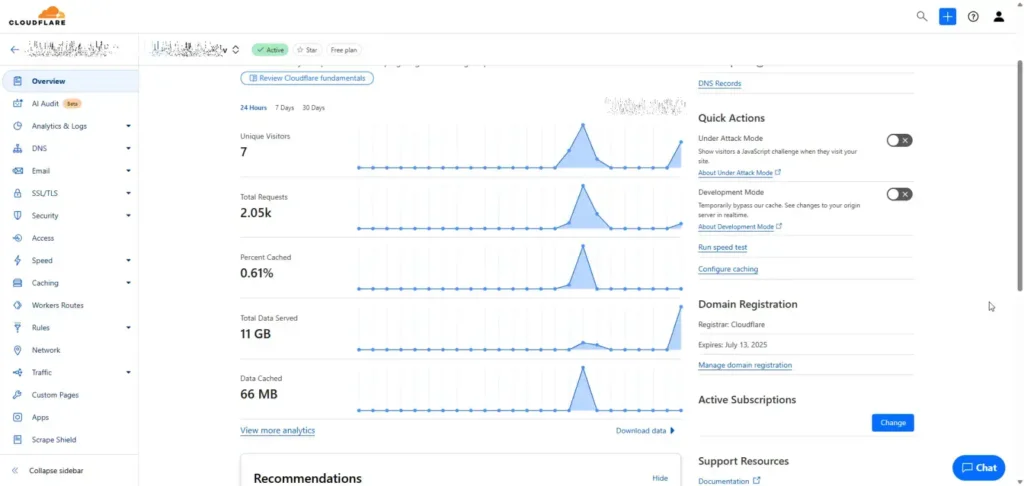Click the AI Audit sidebar icon
This screenshot has height=486, width=1024.
tap(18, 103)
